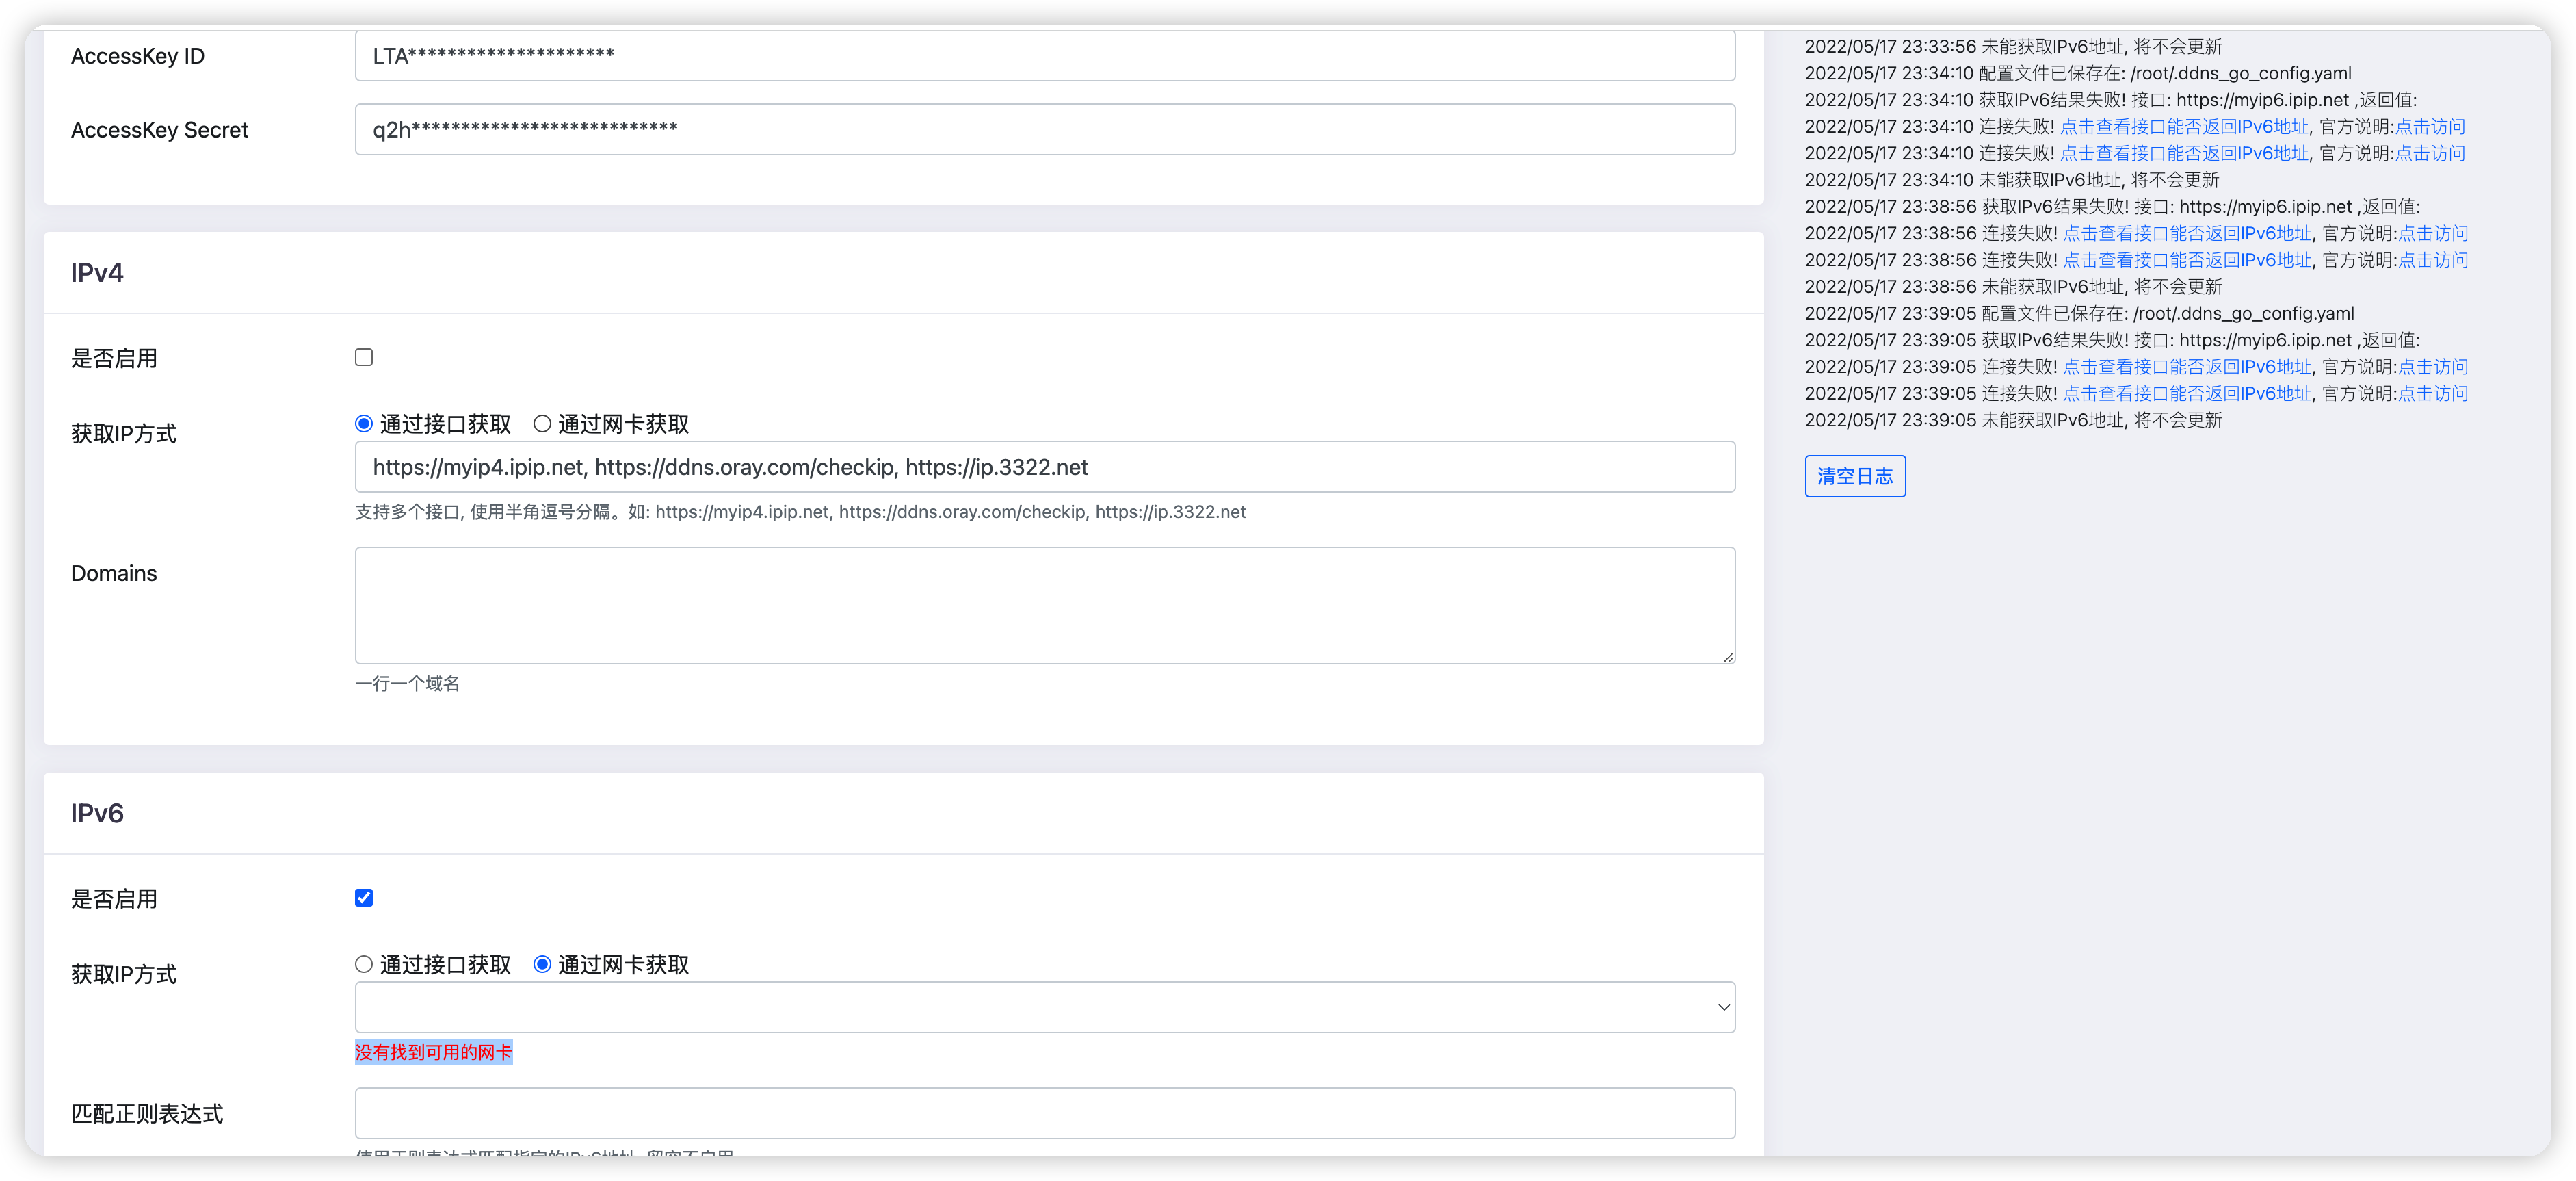
Task: Select IPv4 通过网卡获取 radio option
Action: [x=542, y=424]
